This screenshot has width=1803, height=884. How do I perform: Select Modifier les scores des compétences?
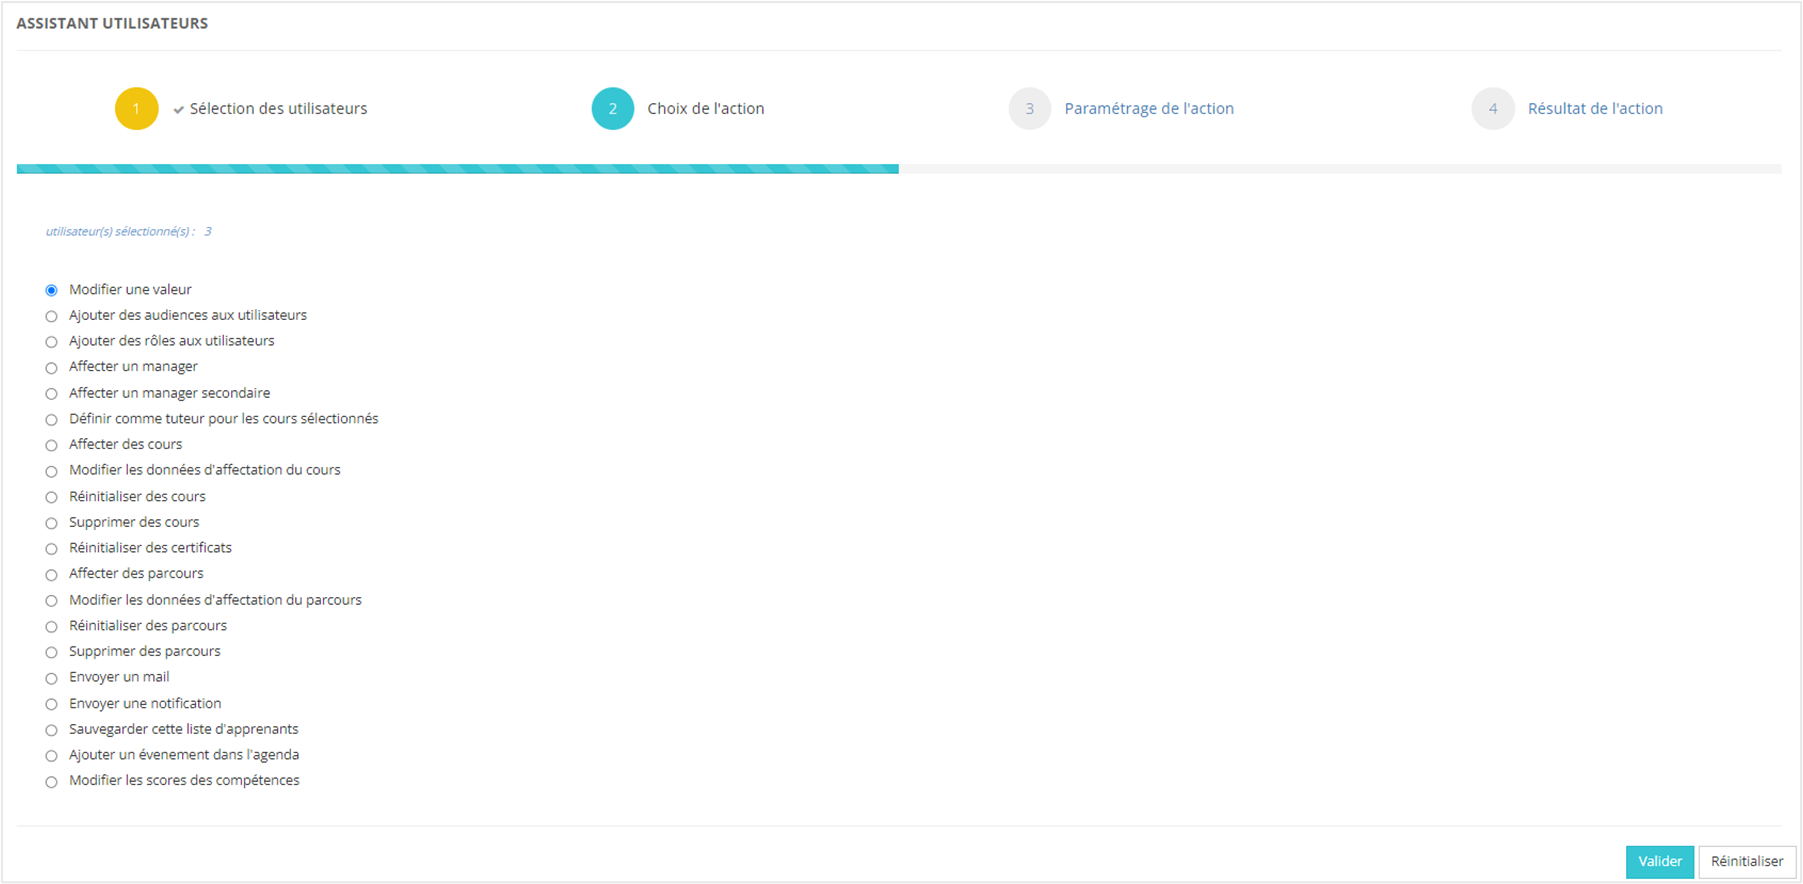(x=52, y=782)
